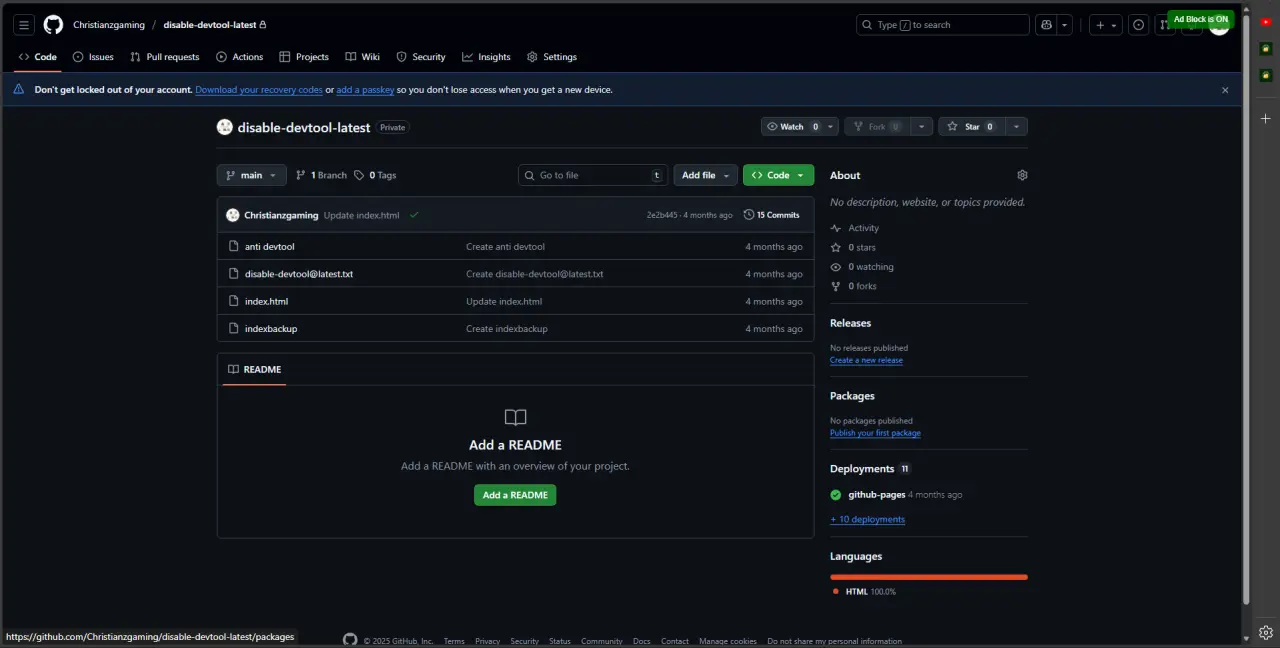
Task: Open the green Code dropdown button
Action: [x=778, y=175]
